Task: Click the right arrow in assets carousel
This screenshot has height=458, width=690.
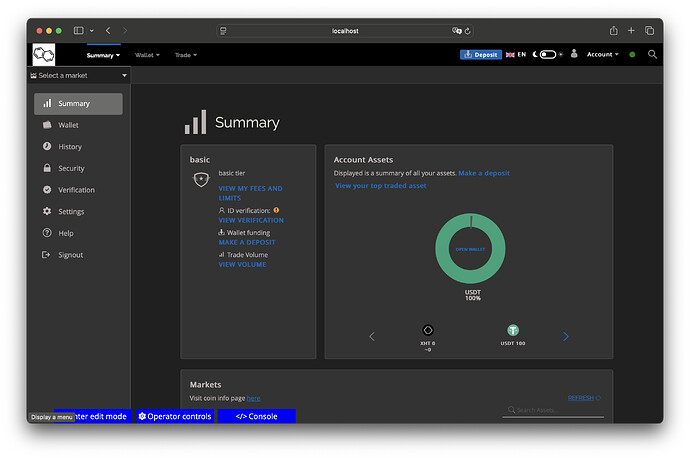Action: (x=566, y=336)
